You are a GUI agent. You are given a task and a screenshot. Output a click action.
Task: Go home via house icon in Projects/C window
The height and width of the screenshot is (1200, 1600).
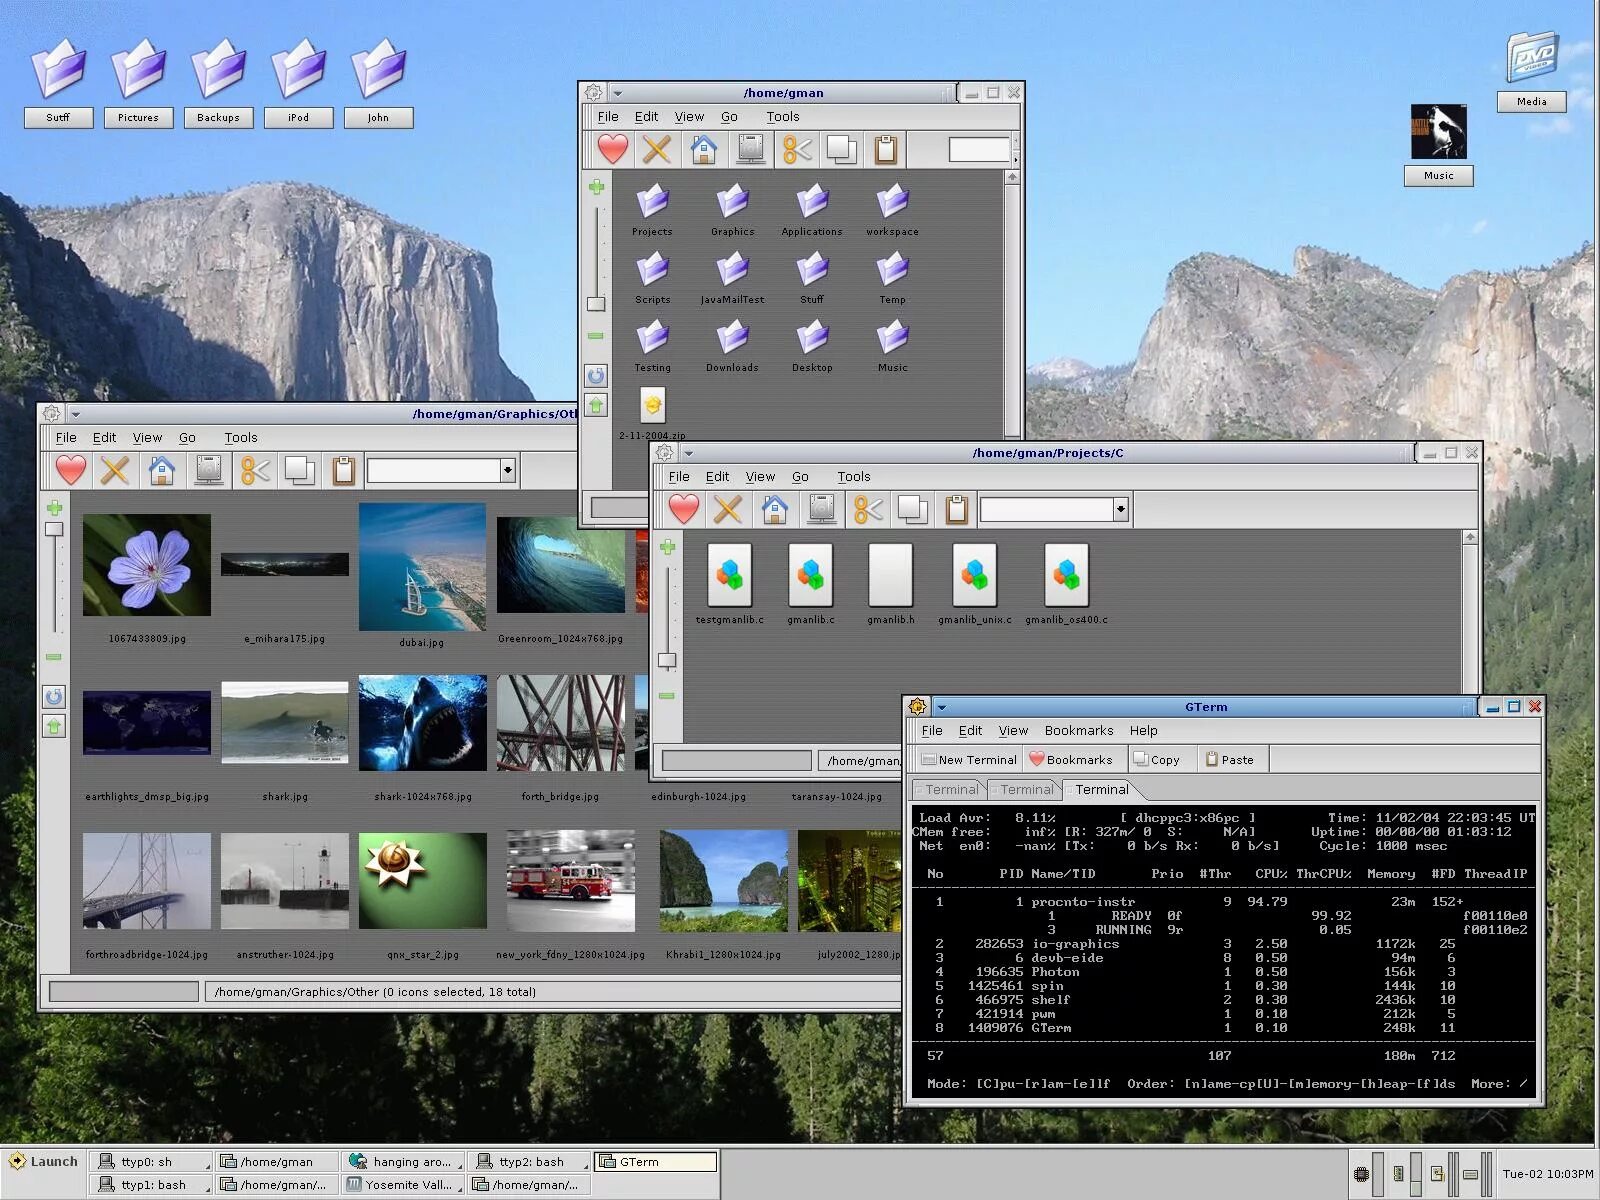coord(774,509)
